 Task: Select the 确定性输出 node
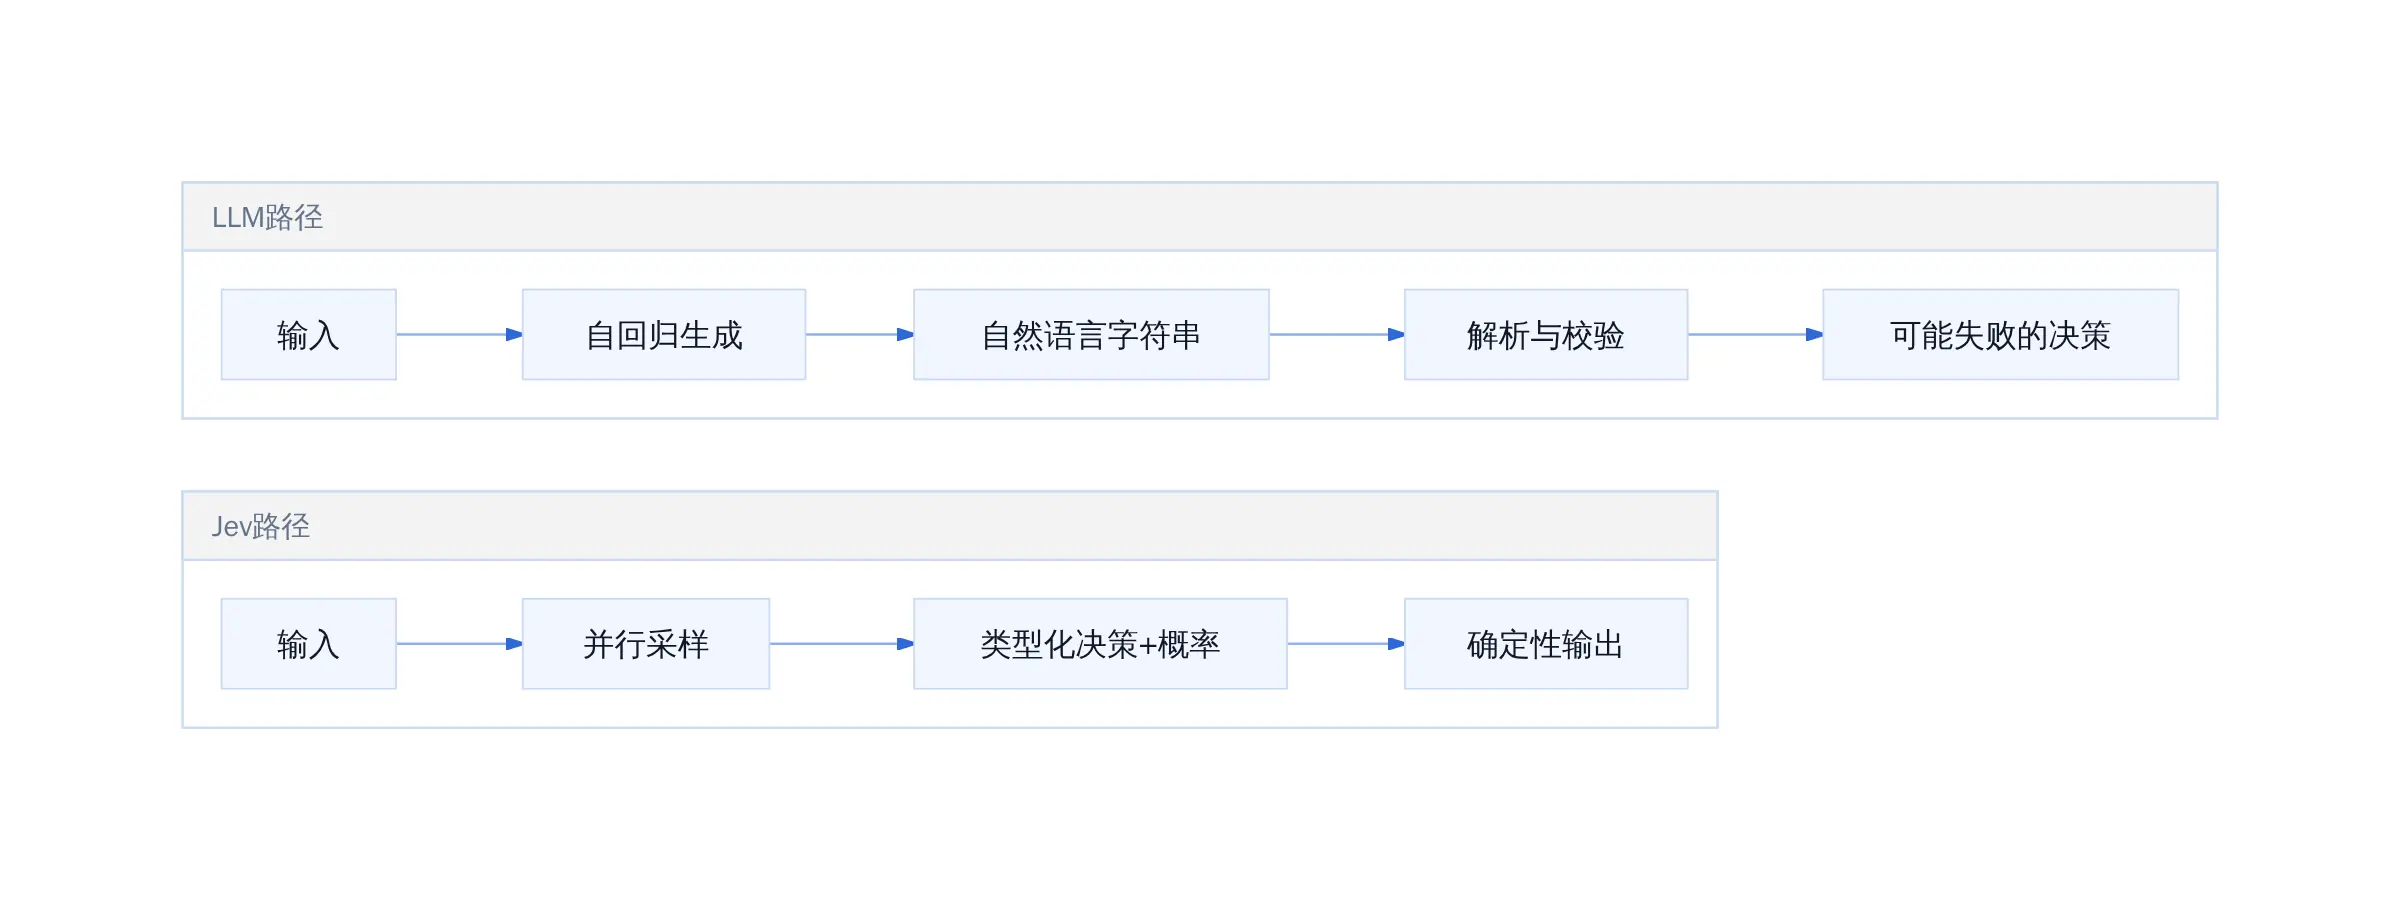point(1546,644)
